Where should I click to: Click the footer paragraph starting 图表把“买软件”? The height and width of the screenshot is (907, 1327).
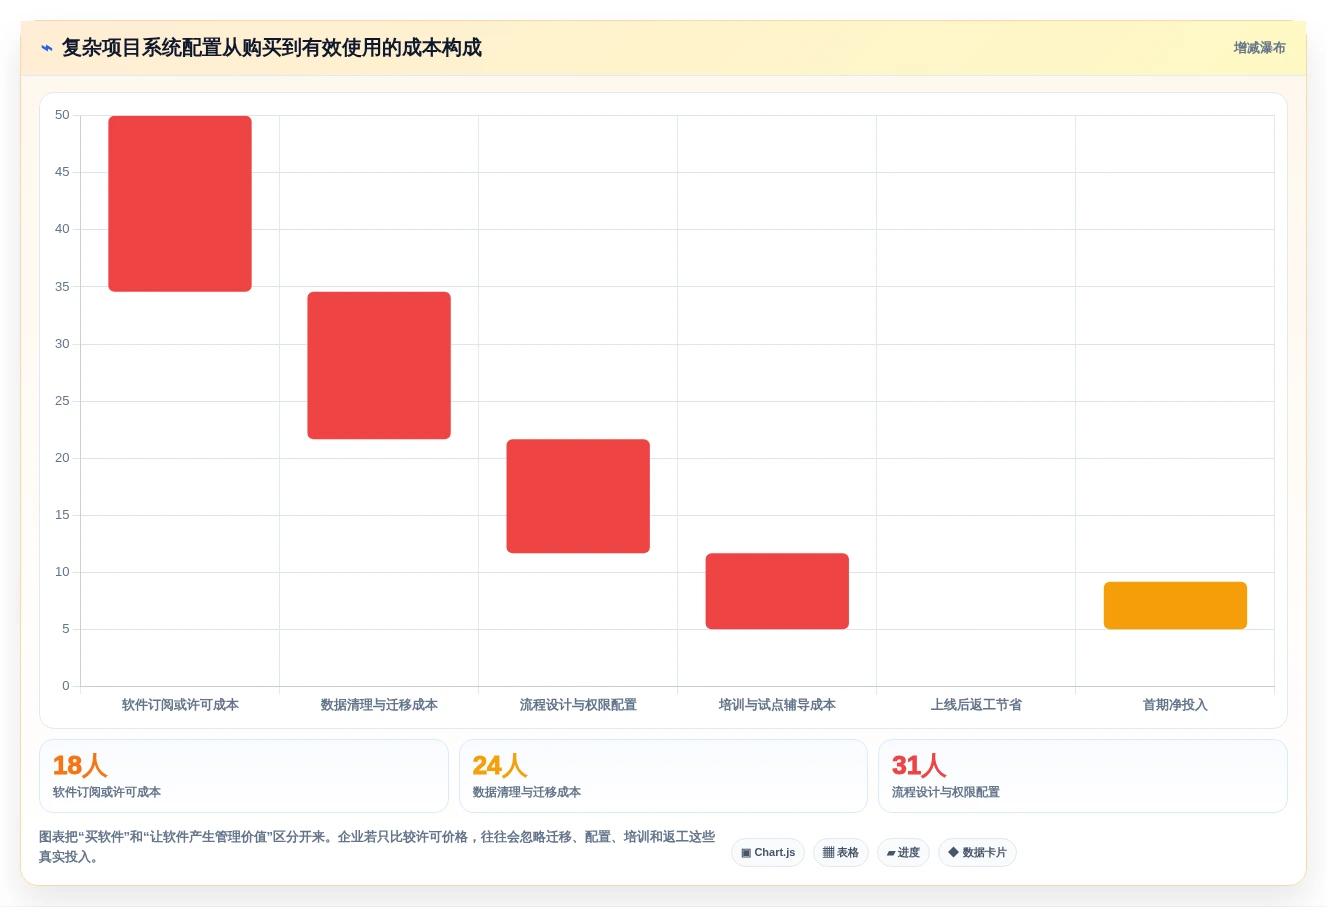(x=377, y=846)
